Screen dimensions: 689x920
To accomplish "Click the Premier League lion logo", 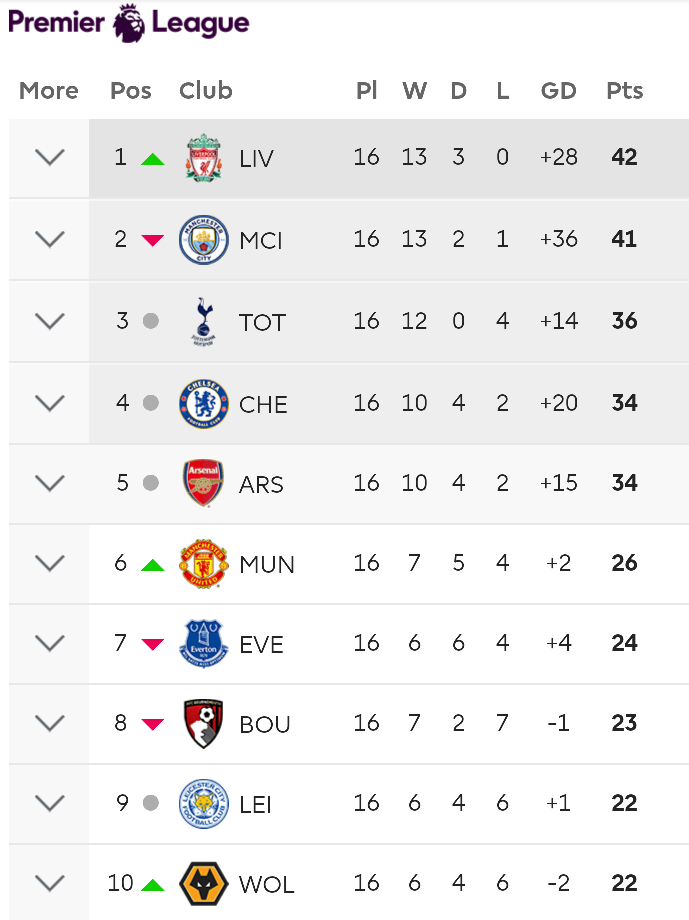I will click(129, 23).
